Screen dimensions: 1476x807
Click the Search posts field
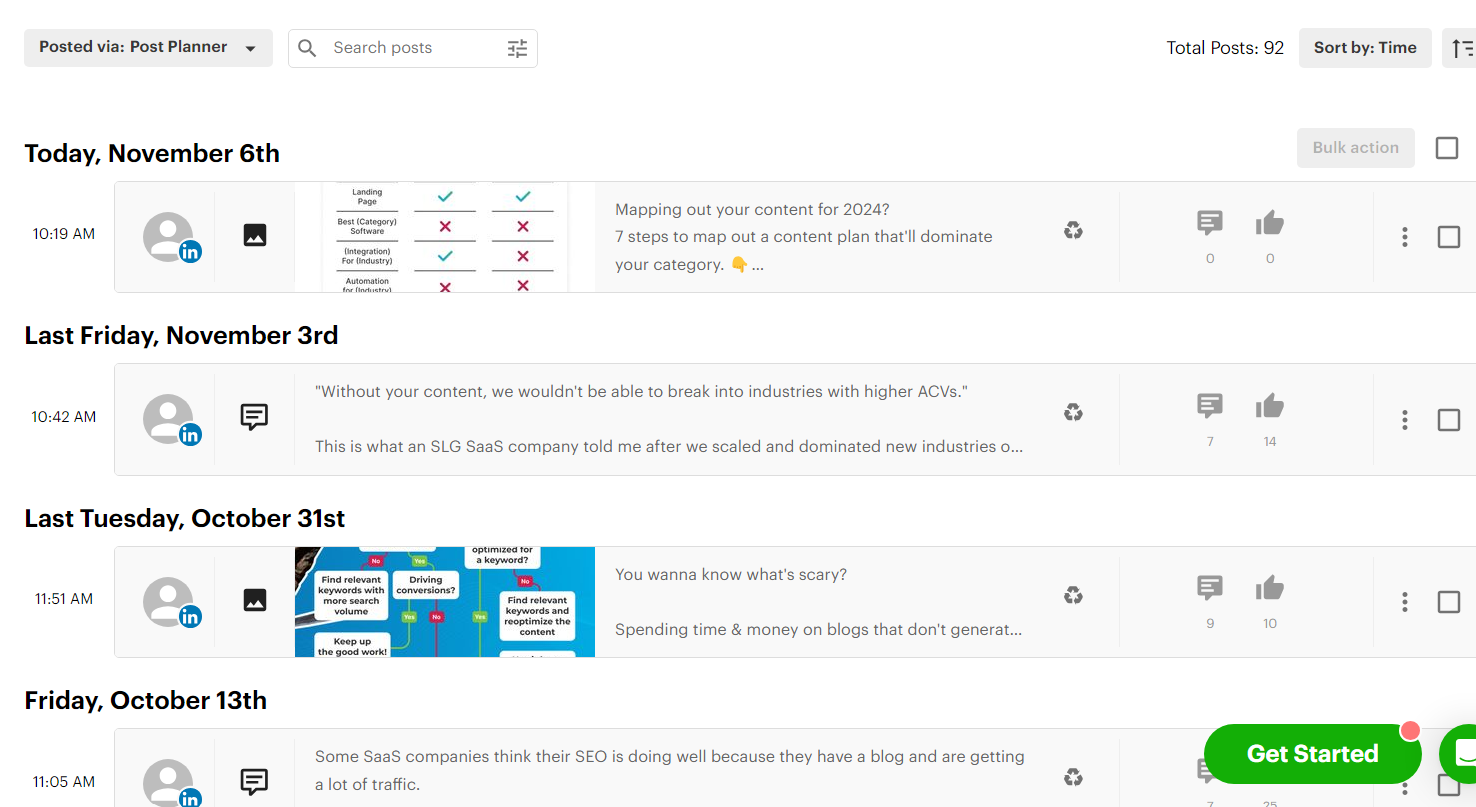(413, 48)
